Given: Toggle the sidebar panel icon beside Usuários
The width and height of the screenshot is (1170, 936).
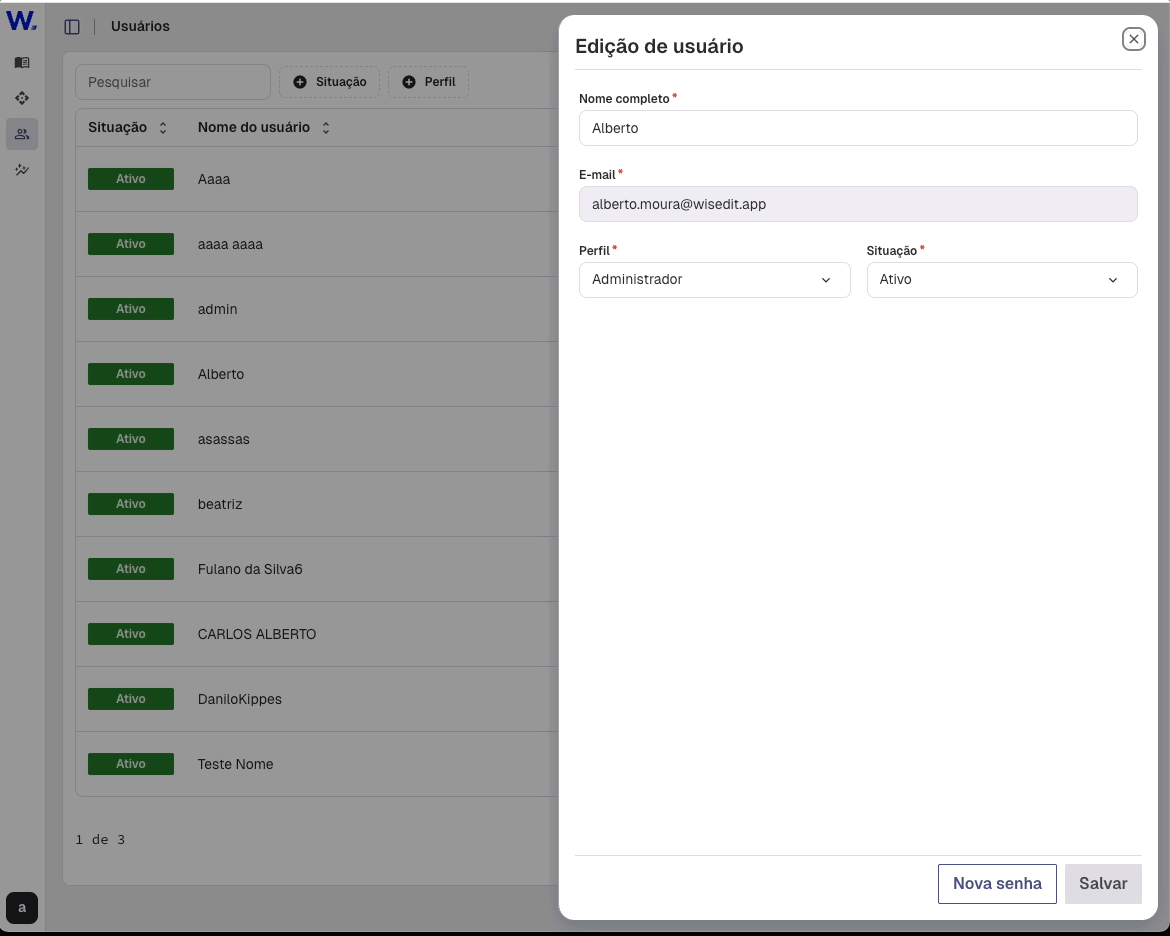Looking at the screenshot, I should (x=72, y=27).
